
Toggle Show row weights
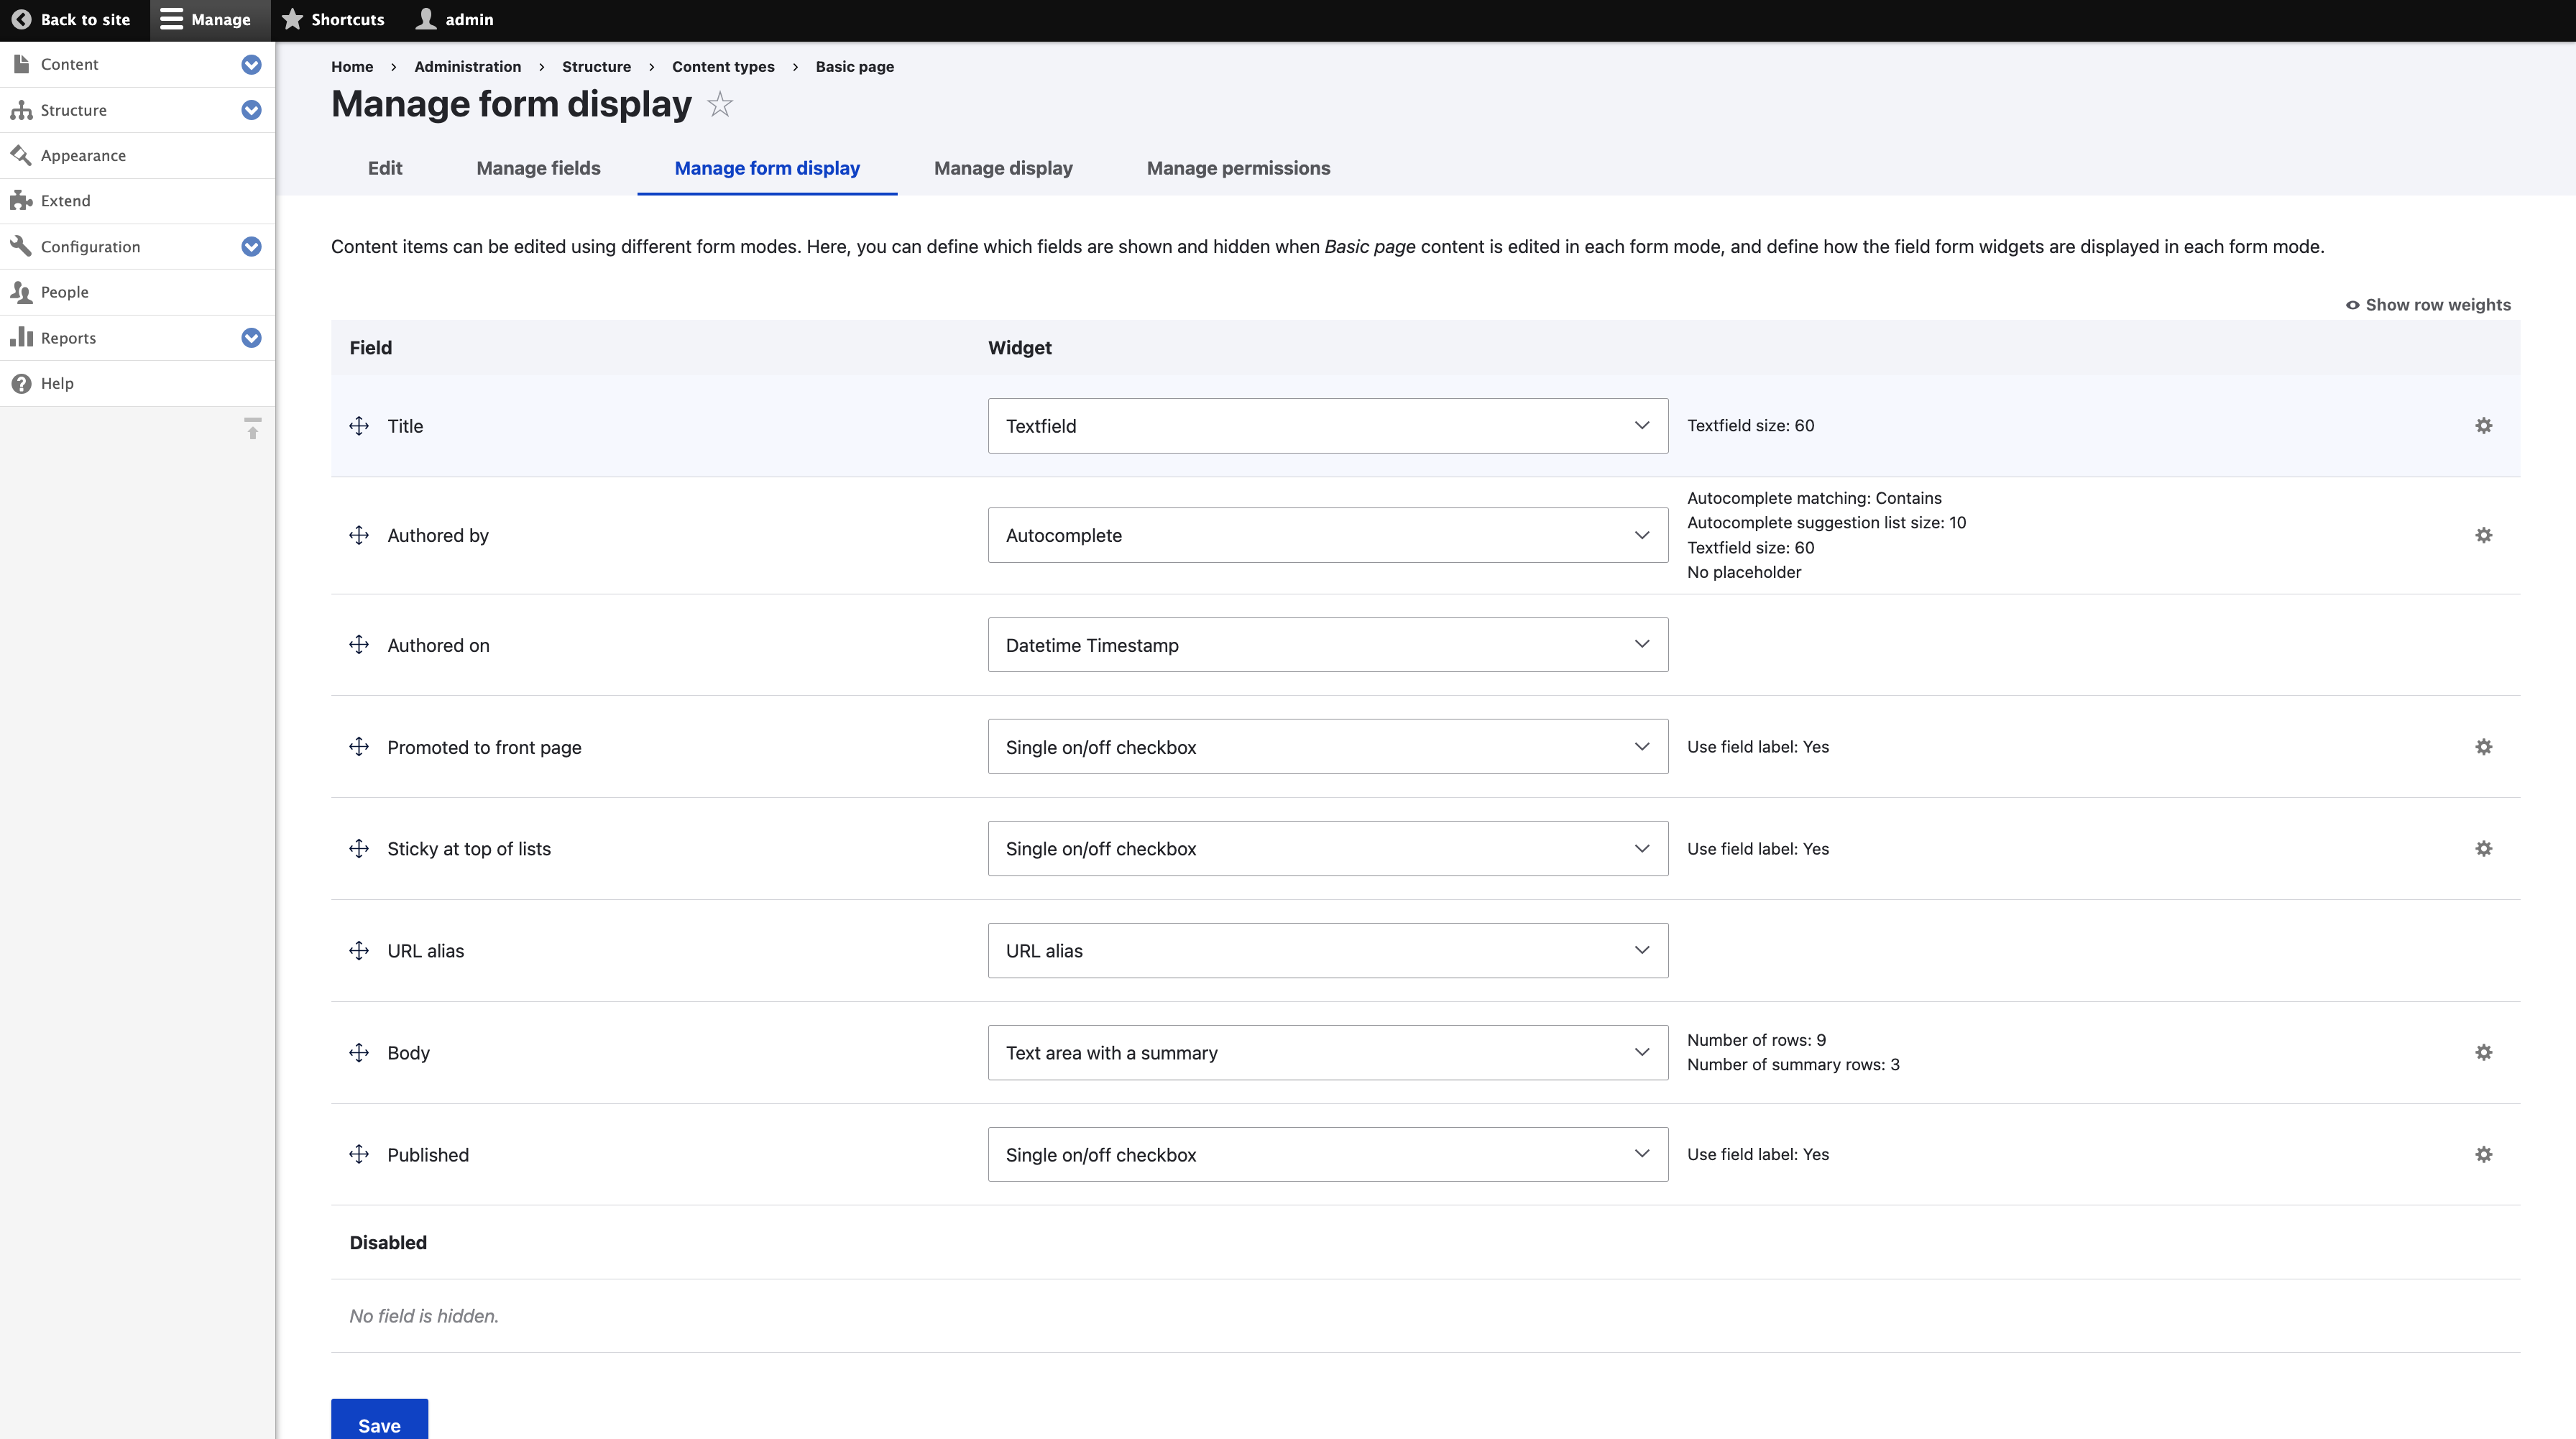[2428, 304]
